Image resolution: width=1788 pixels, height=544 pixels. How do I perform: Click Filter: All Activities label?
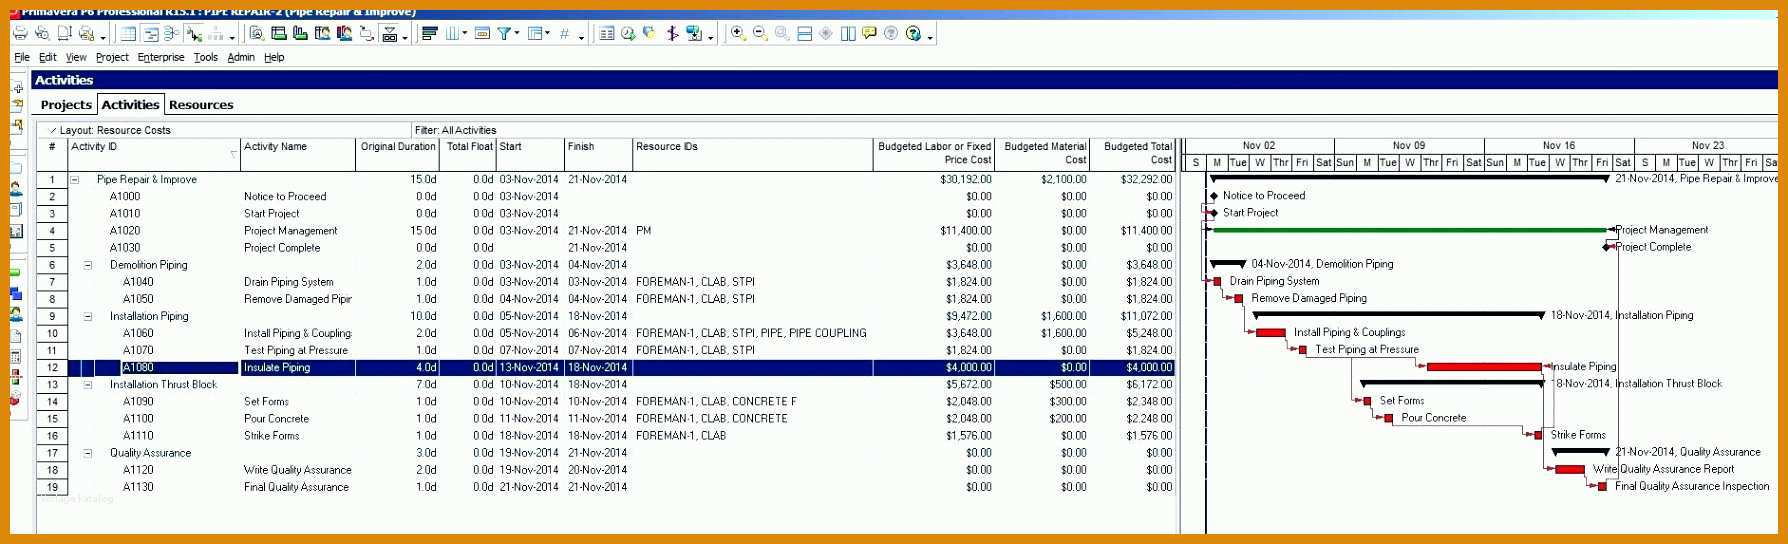point(455,130)
